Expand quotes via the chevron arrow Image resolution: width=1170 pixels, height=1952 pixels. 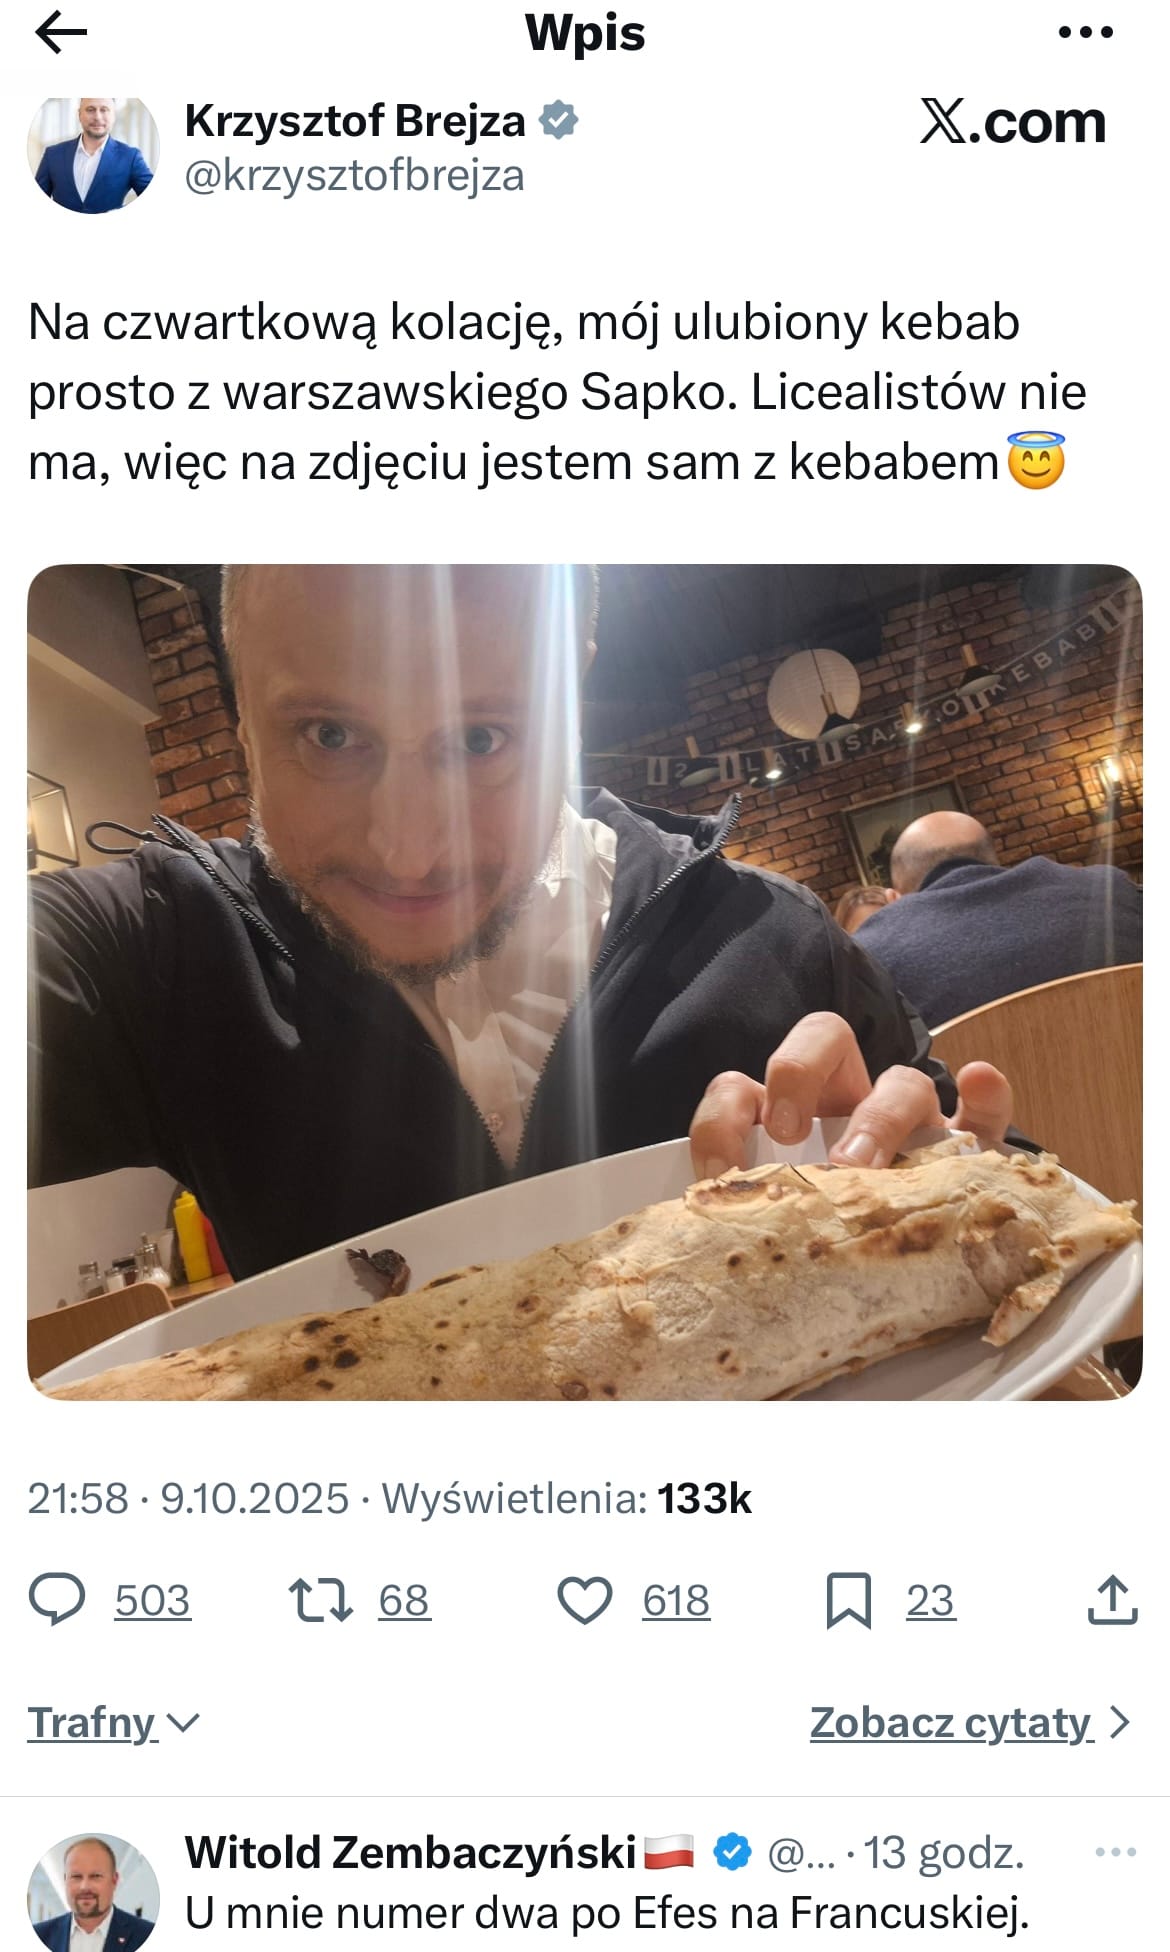1120,1723
